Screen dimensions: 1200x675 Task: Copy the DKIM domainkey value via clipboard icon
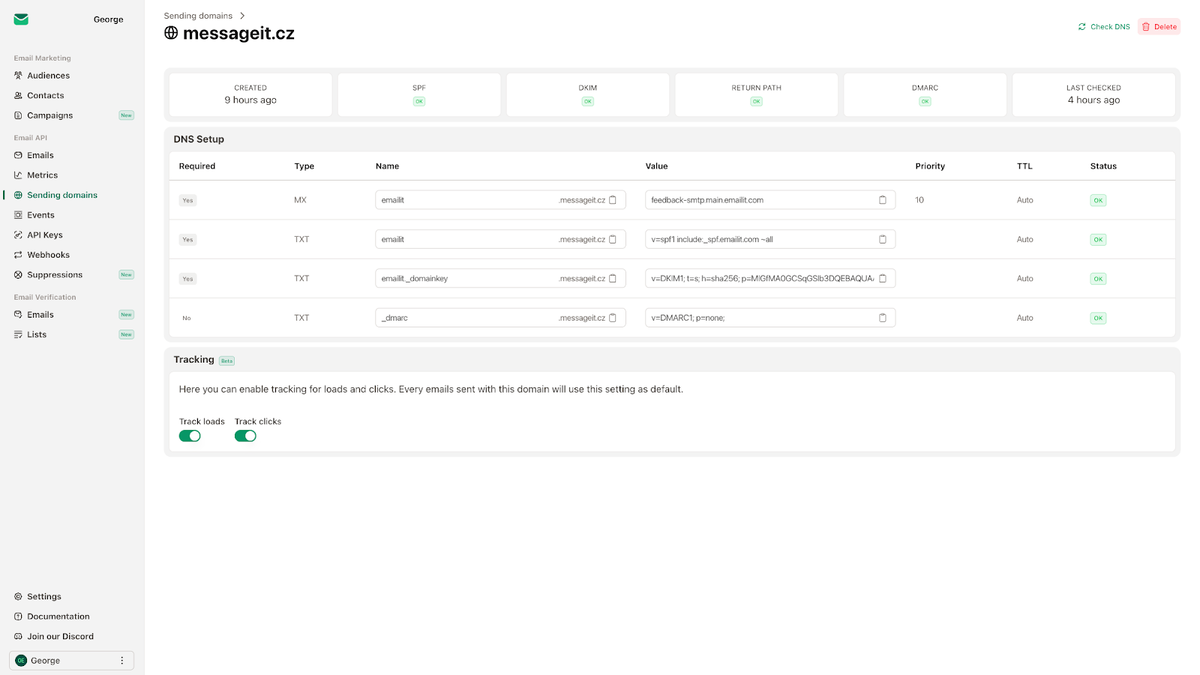[x=882, y=278]
